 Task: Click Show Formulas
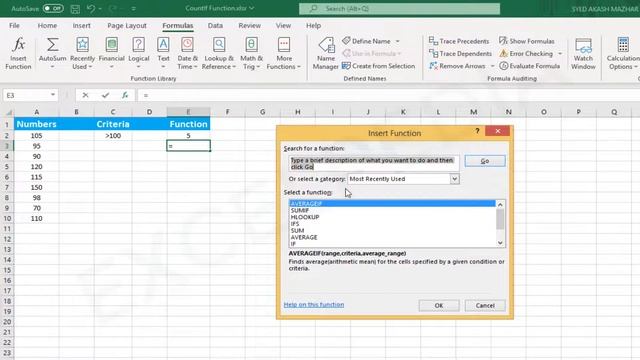[x=527, y=41]
